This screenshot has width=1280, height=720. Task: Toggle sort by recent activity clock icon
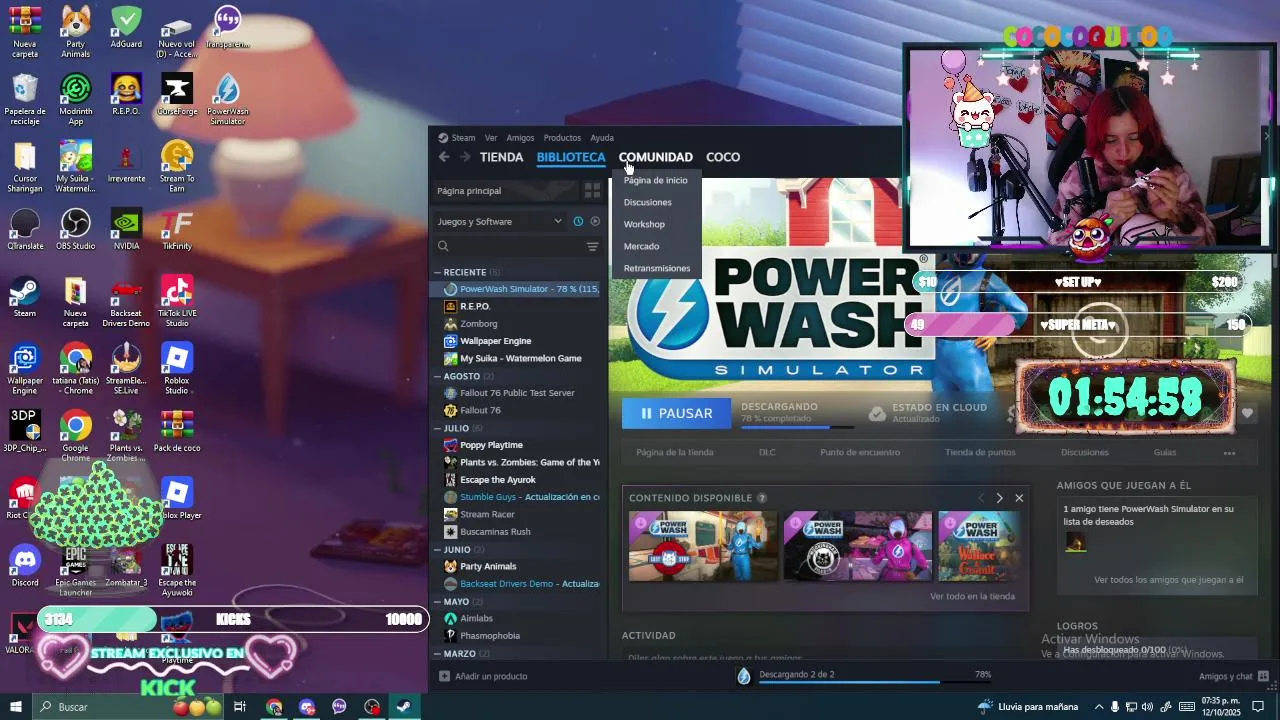pos(578,221)
